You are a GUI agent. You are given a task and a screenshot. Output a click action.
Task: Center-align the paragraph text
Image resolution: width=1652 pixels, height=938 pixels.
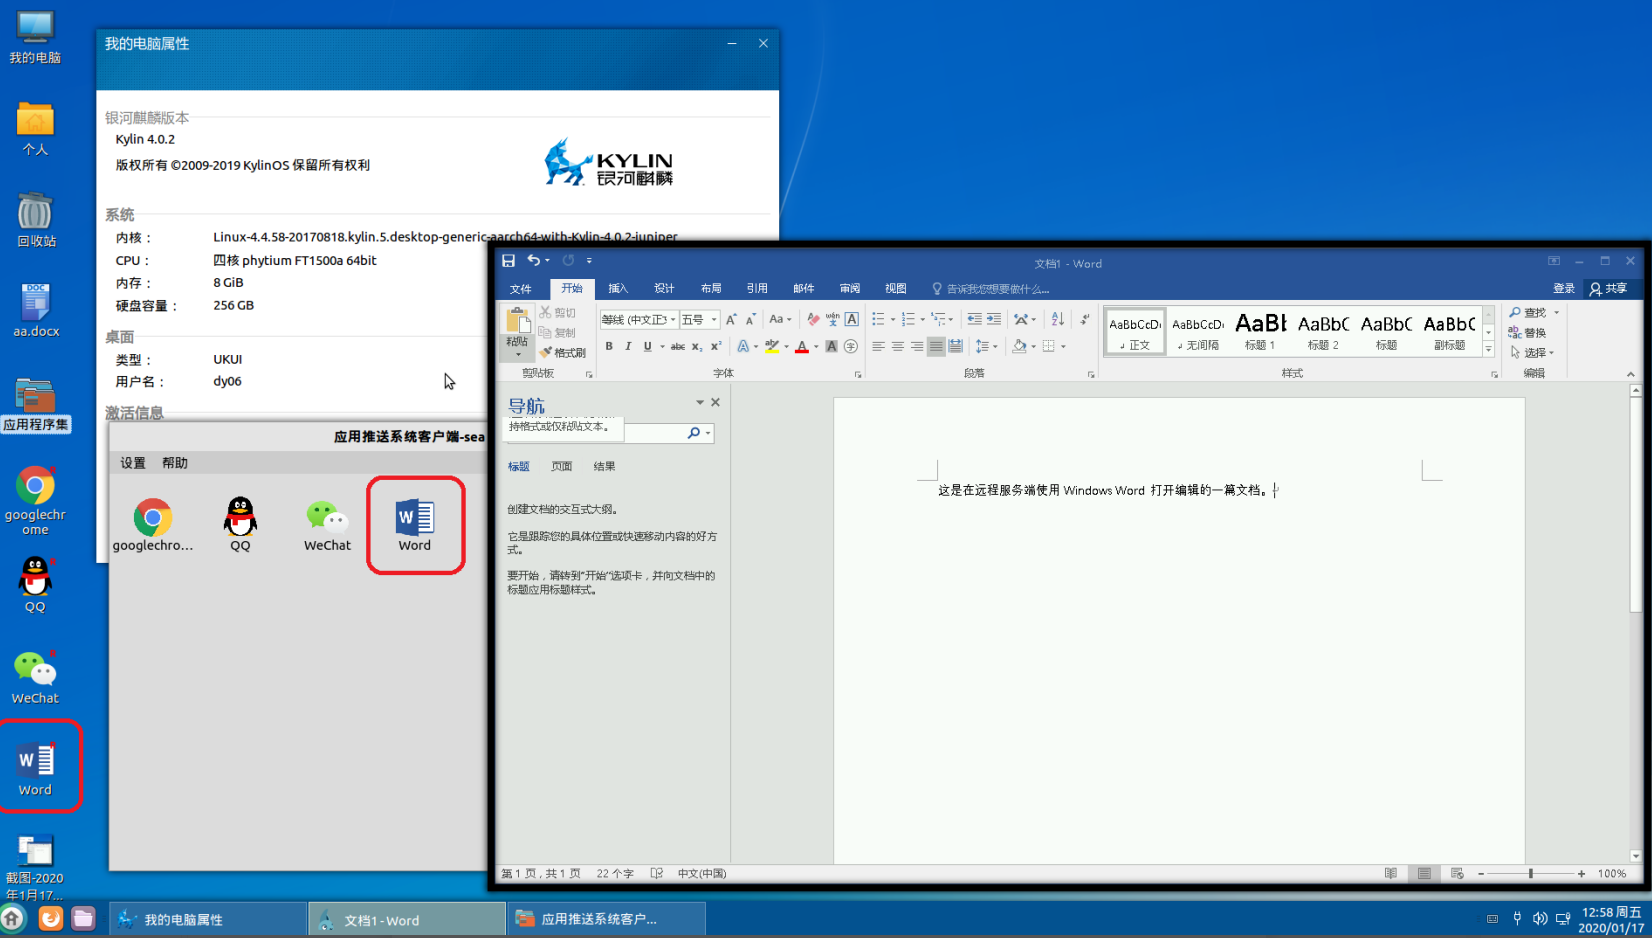pos(897,346)
